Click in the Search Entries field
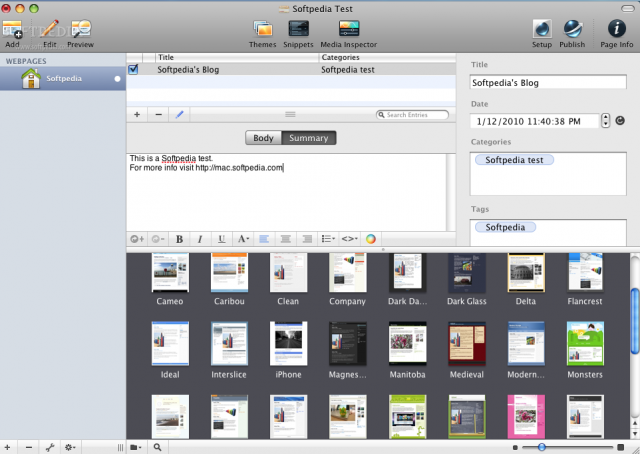The width and height of the screenshot is (640, 454). point(412,115)
